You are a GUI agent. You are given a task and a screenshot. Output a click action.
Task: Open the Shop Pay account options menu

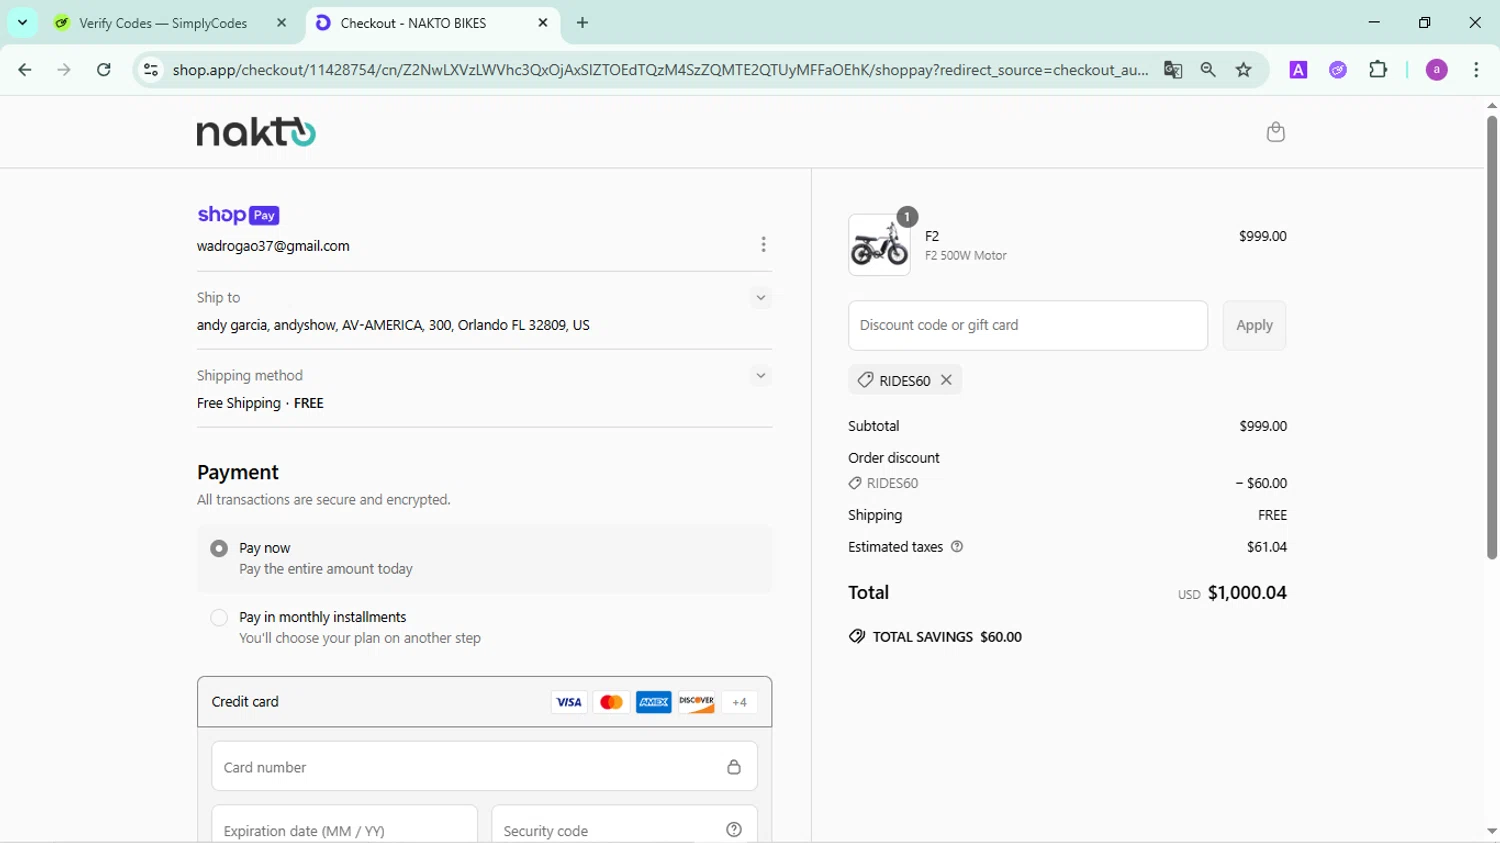point(763,245)
